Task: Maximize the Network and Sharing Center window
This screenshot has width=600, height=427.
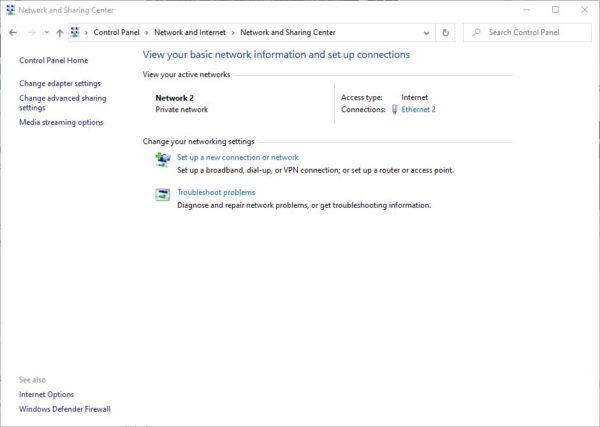Action: (x=556, y=10)
